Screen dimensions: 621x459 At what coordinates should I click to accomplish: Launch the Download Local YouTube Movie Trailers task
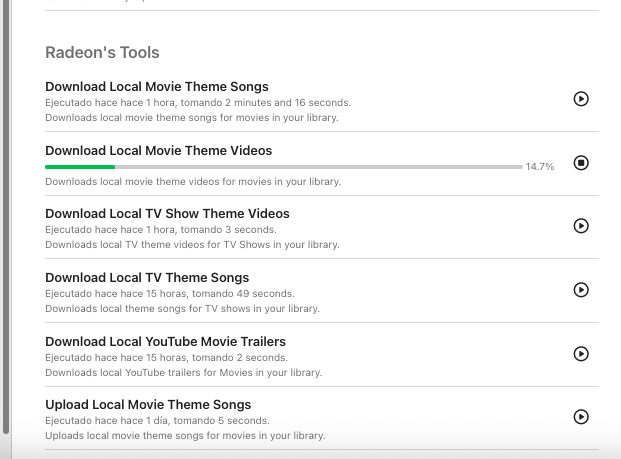(x=581, y=354)
